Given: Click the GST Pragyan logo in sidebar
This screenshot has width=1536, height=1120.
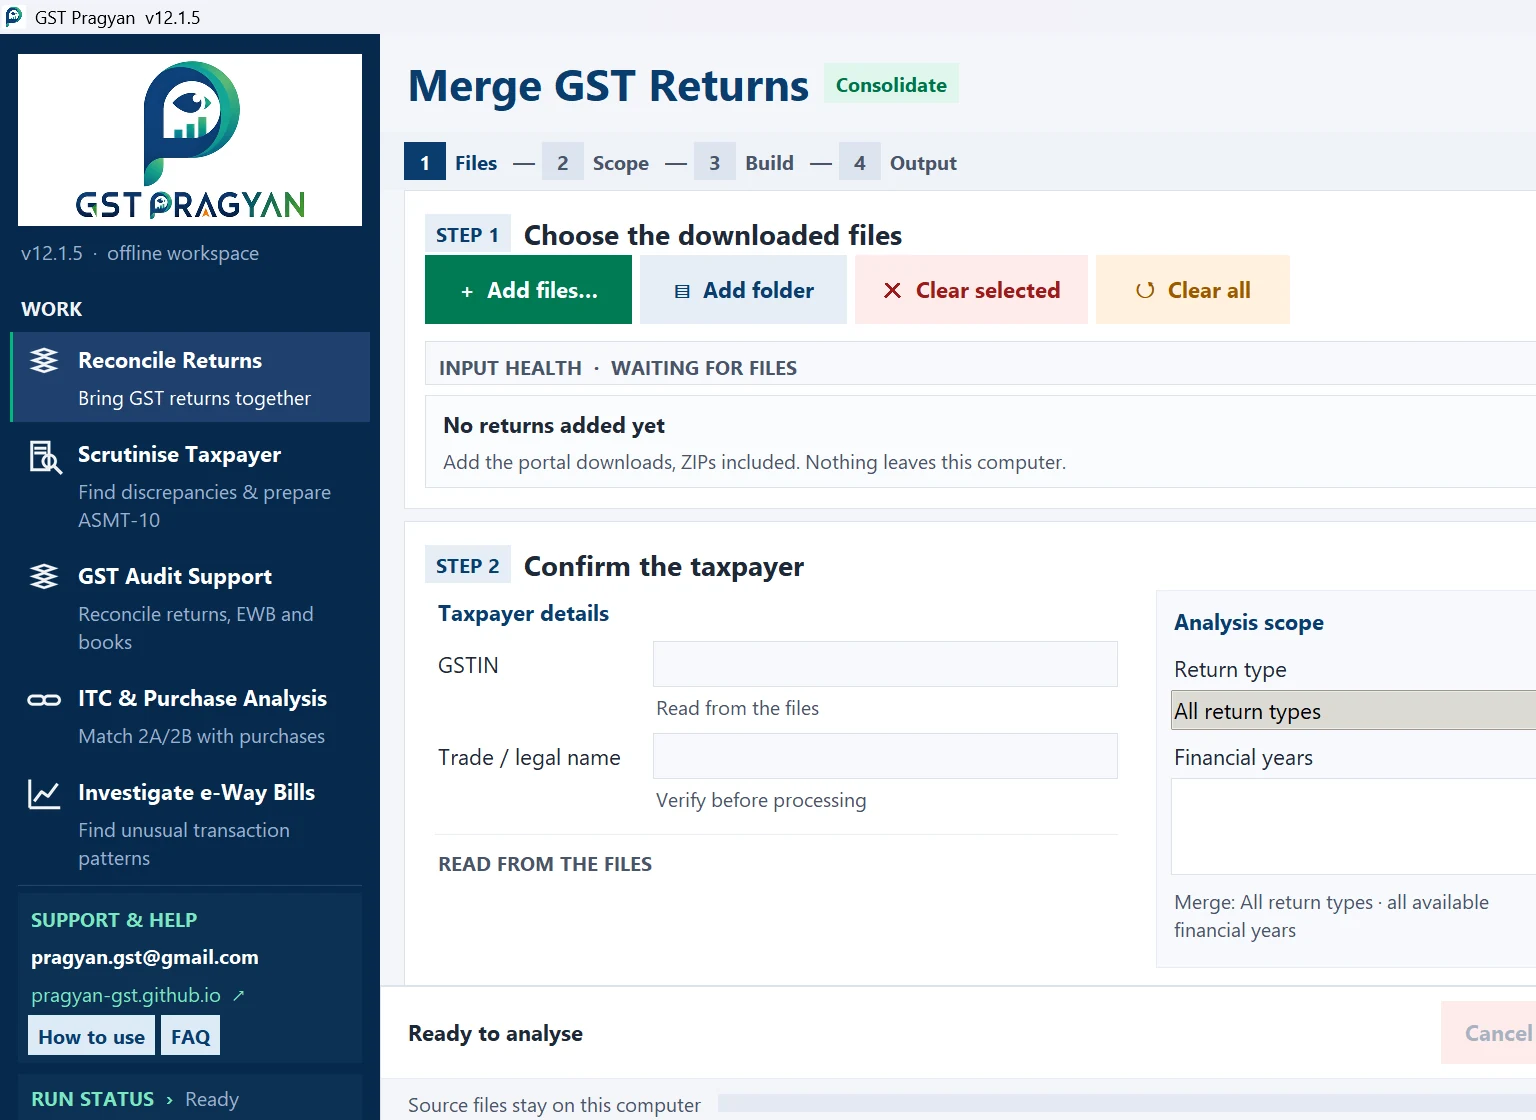Looking at the screenshot, I should pos(190,140).
